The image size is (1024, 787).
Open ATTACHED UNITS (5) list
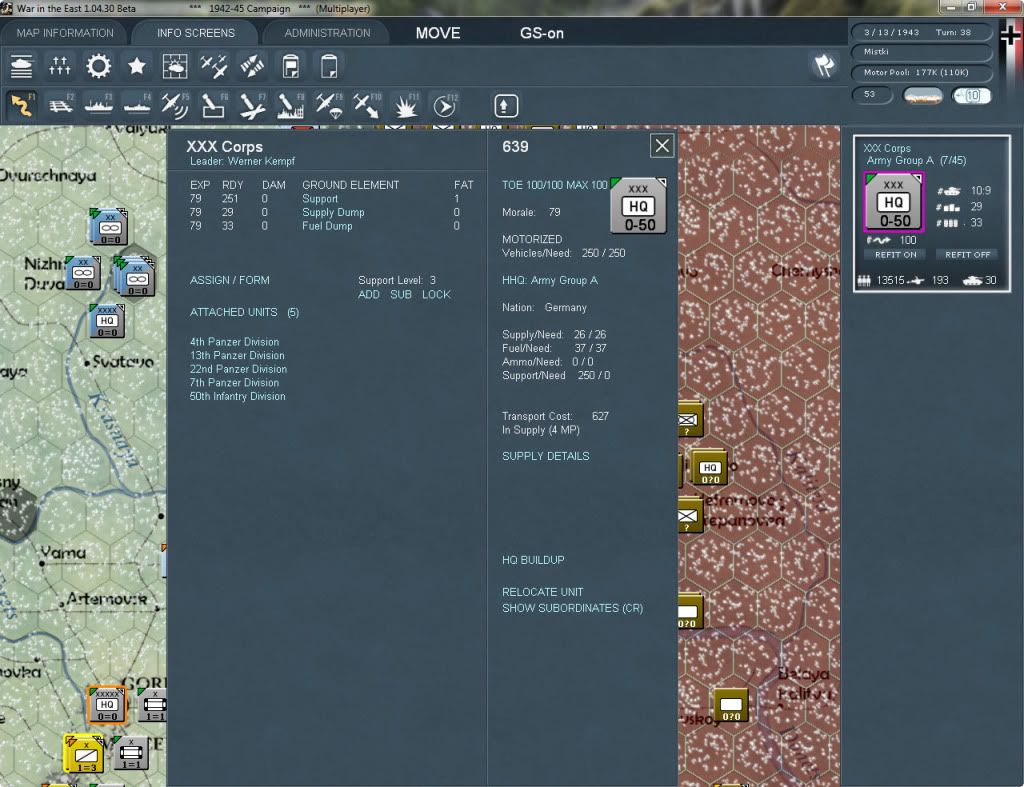coord(244,312)
